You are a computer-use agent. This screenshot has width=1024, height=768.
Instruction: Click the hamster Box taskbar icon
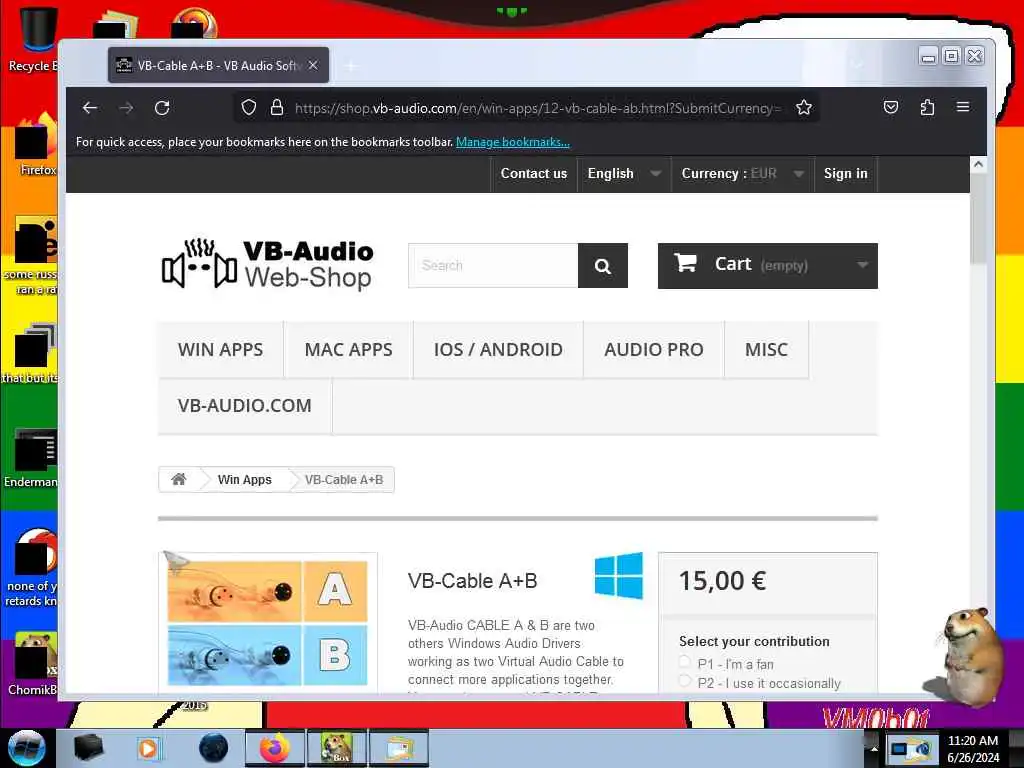pos(336,748)
